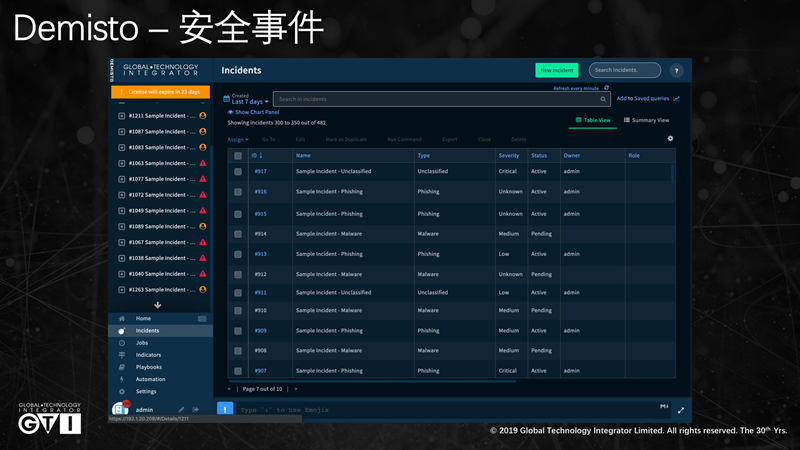Expand the #1087 Sample Incident entry
The image size is (800, 450).
pyautogui.click(x=121, y=132)
